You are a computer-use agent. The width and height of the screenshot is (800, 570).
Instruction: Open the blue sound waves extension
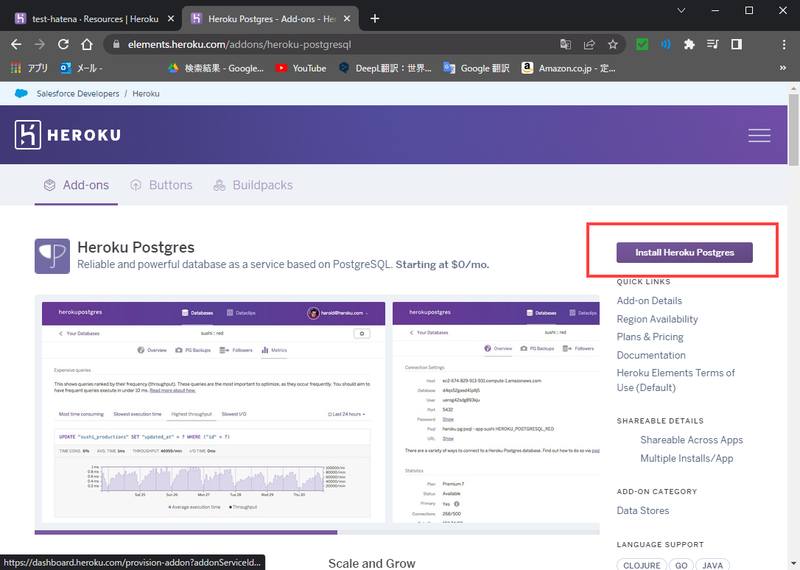point(665,44)
